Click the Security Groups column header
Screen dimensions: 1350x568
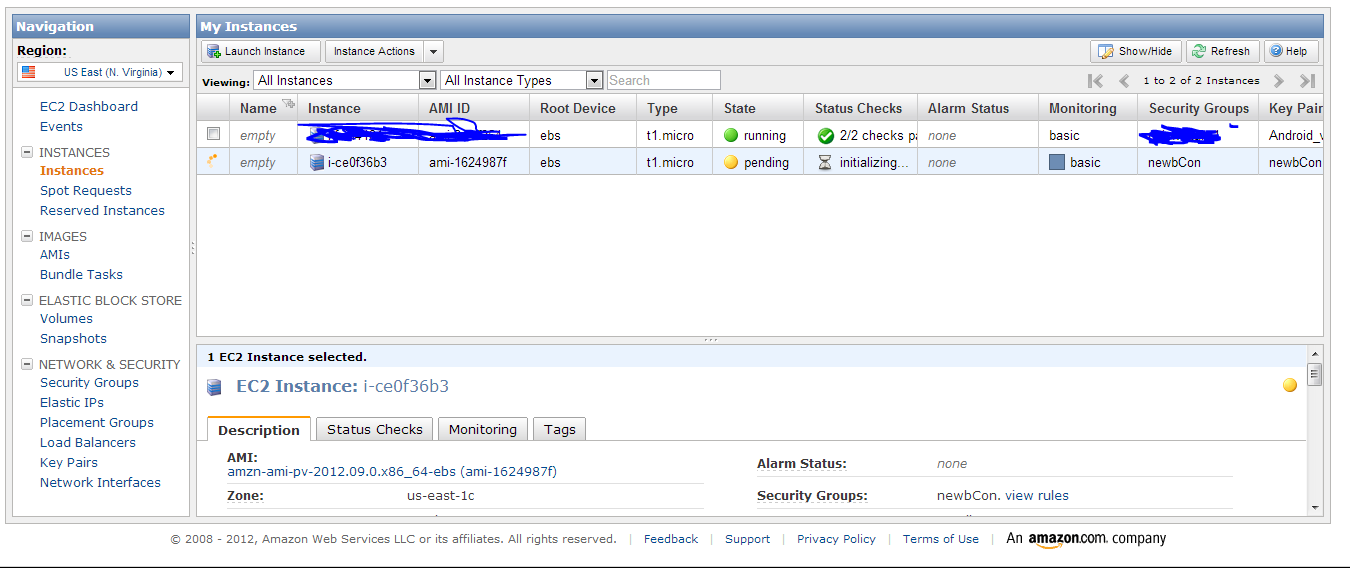(x=1198, y=108)
